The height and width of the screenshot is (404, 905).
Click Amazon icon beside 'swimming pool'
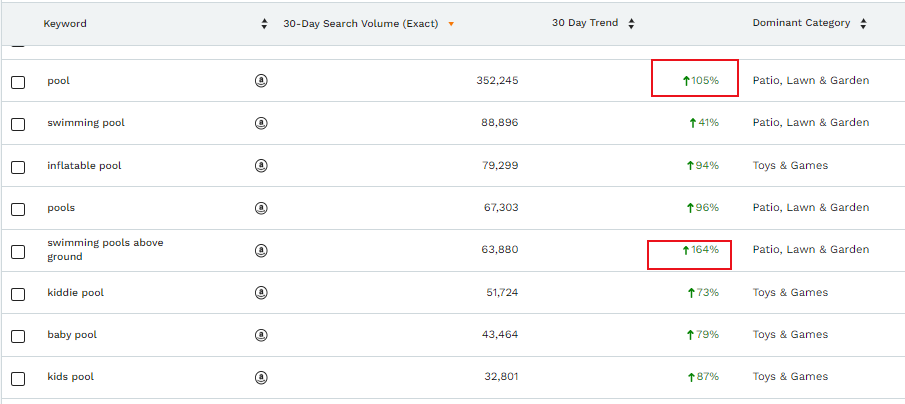click(261, 123)
